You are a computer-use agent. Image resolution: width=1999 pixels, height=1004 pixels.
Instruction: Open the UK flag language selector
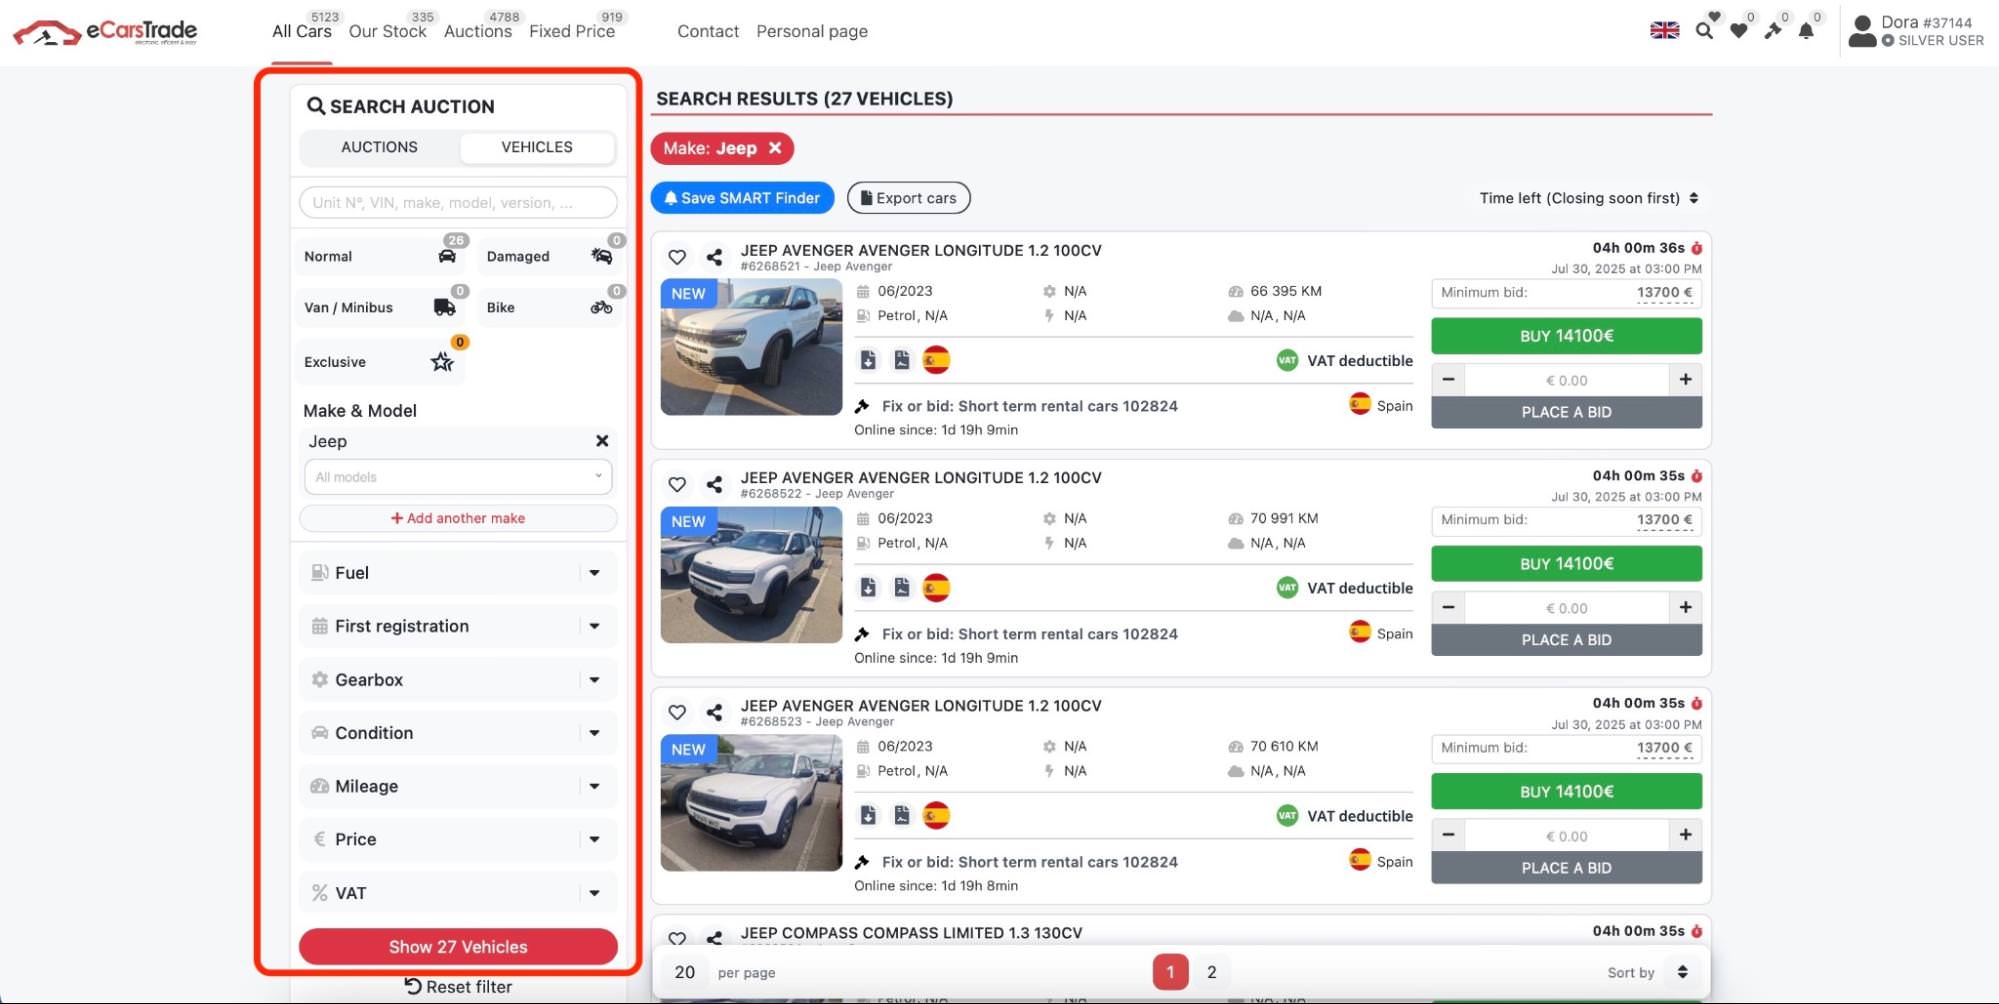pyautogui.click(x=1664, y=30)
